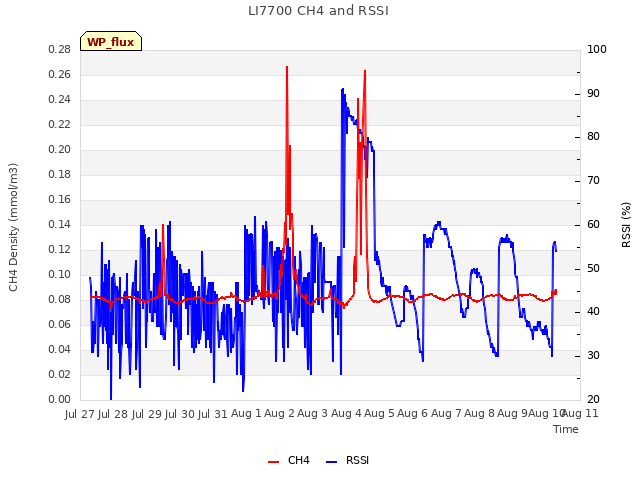Click the 0.14 left axis value
This screenshot has height=480, width=640.
(60, 224)
